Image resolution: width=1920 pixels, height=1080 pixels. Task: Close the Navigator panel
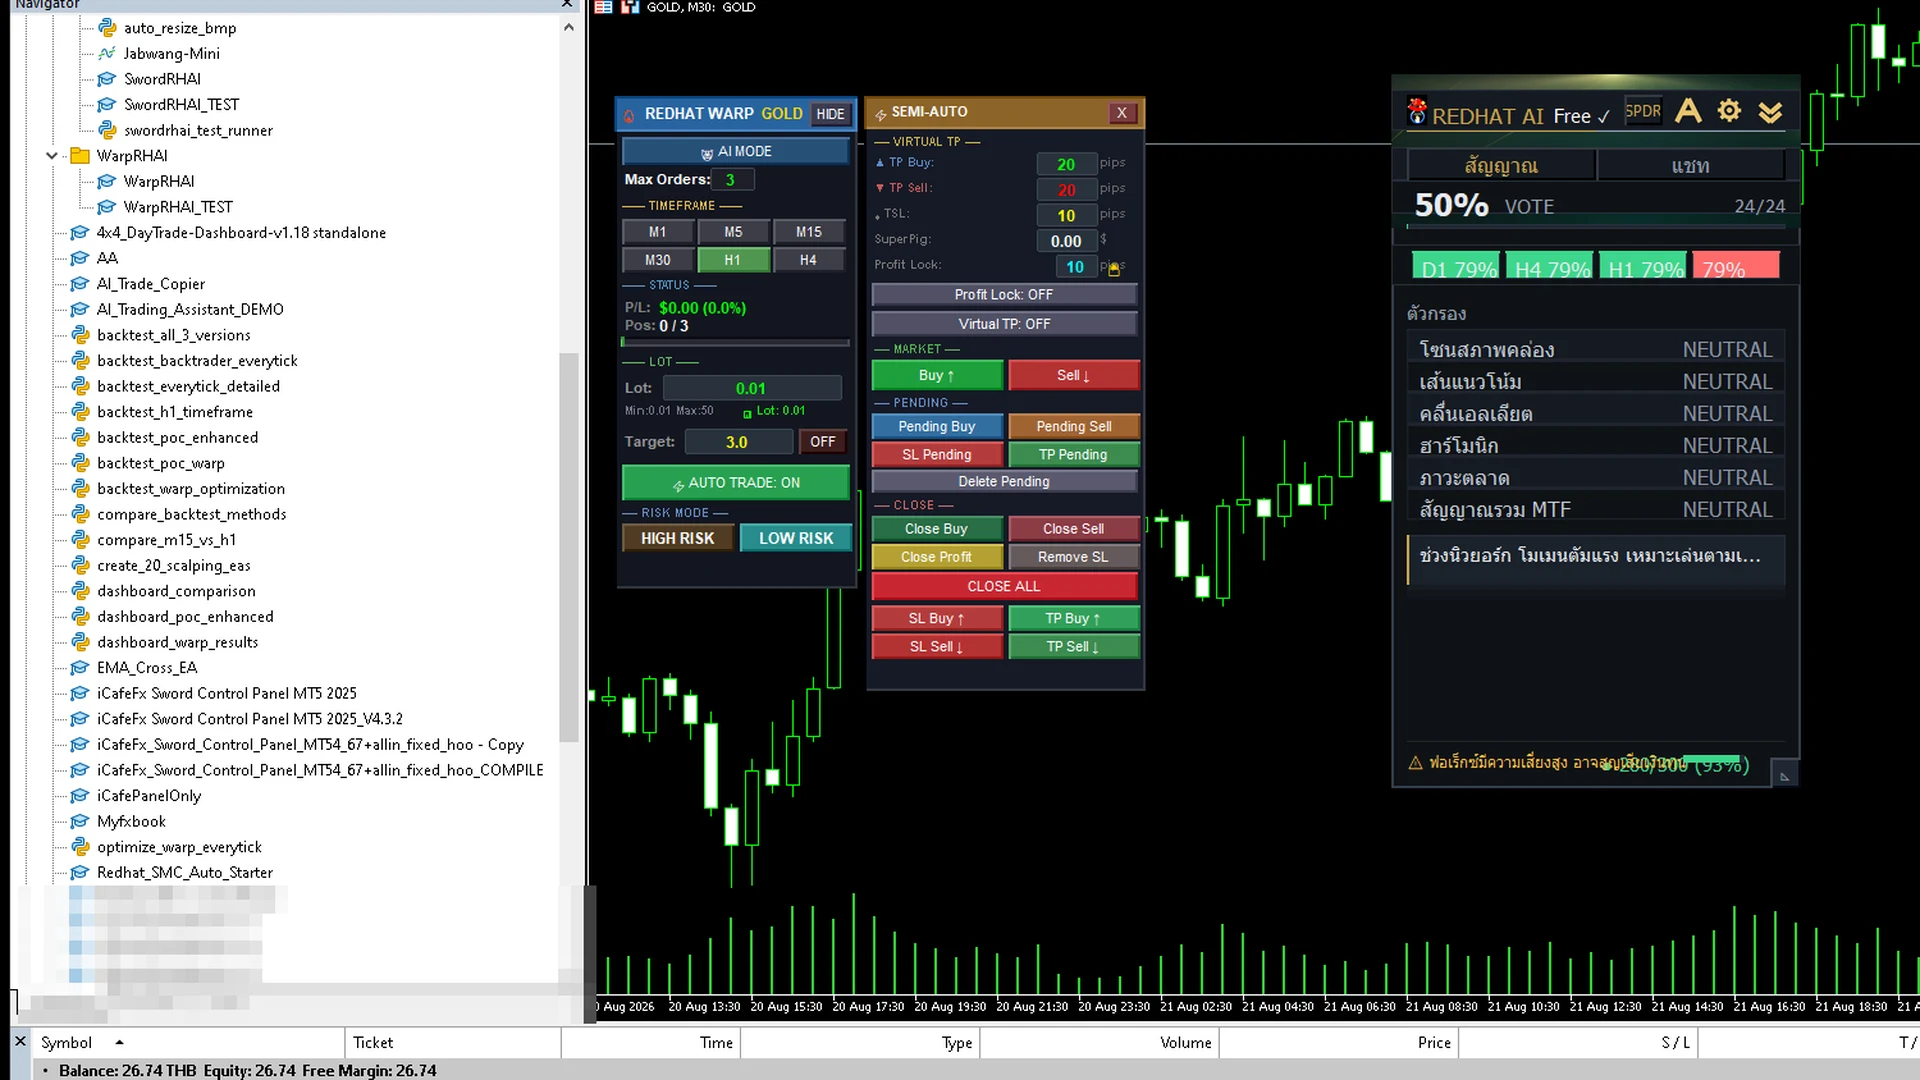pyautogui.click(x=567, y=4)
